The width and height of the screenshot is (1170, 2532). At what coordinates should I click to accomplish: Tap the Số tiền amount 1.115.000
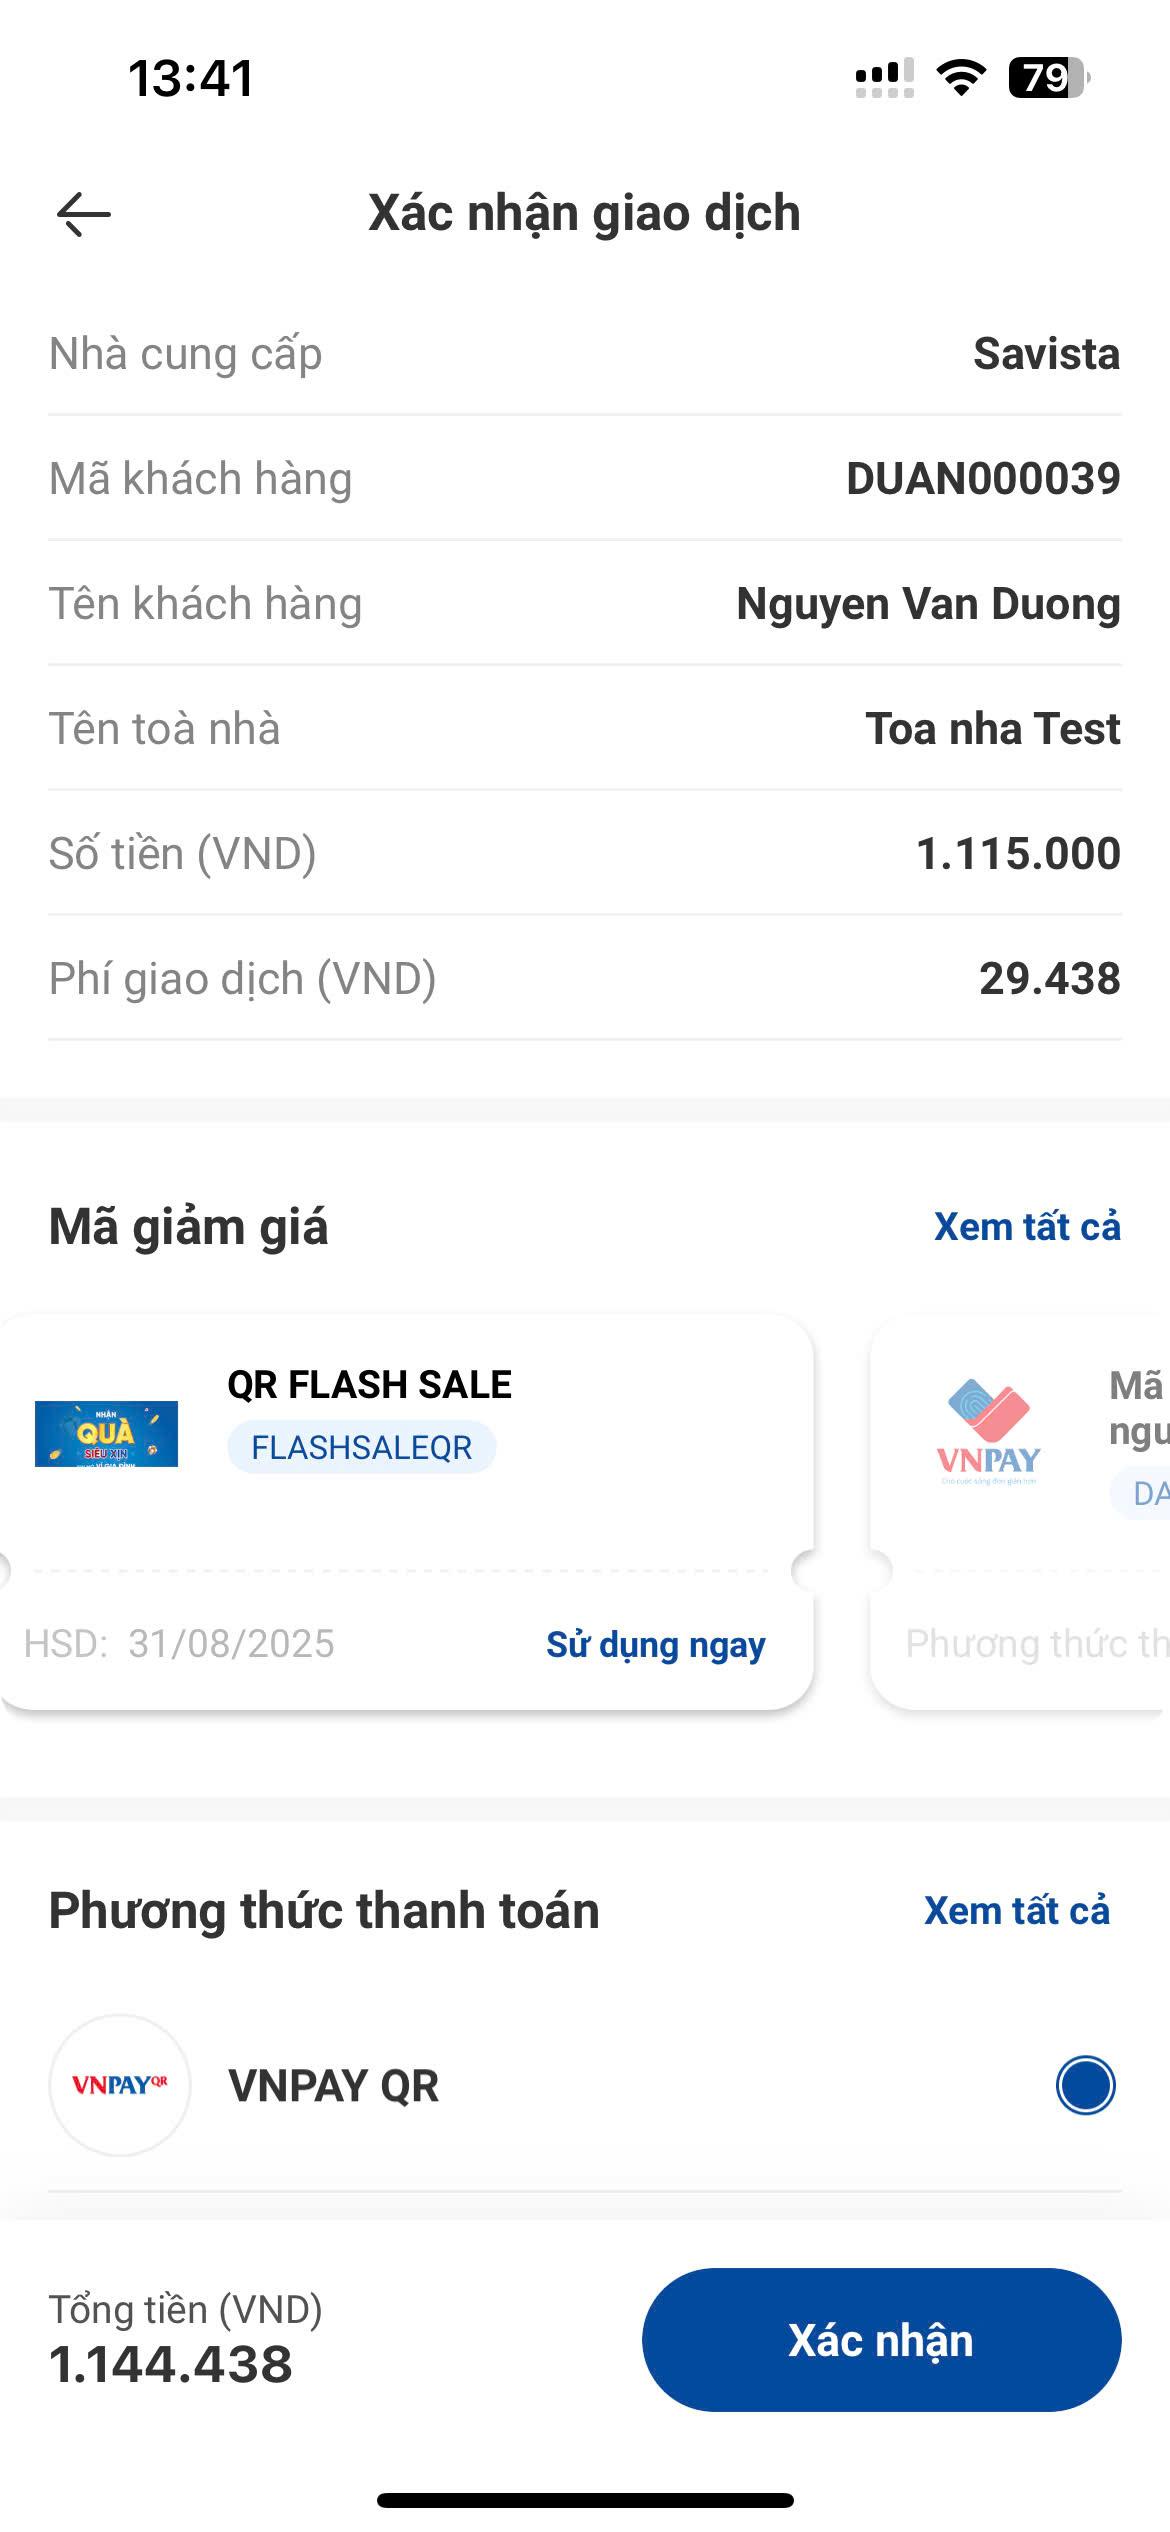tap(1018, 853)
